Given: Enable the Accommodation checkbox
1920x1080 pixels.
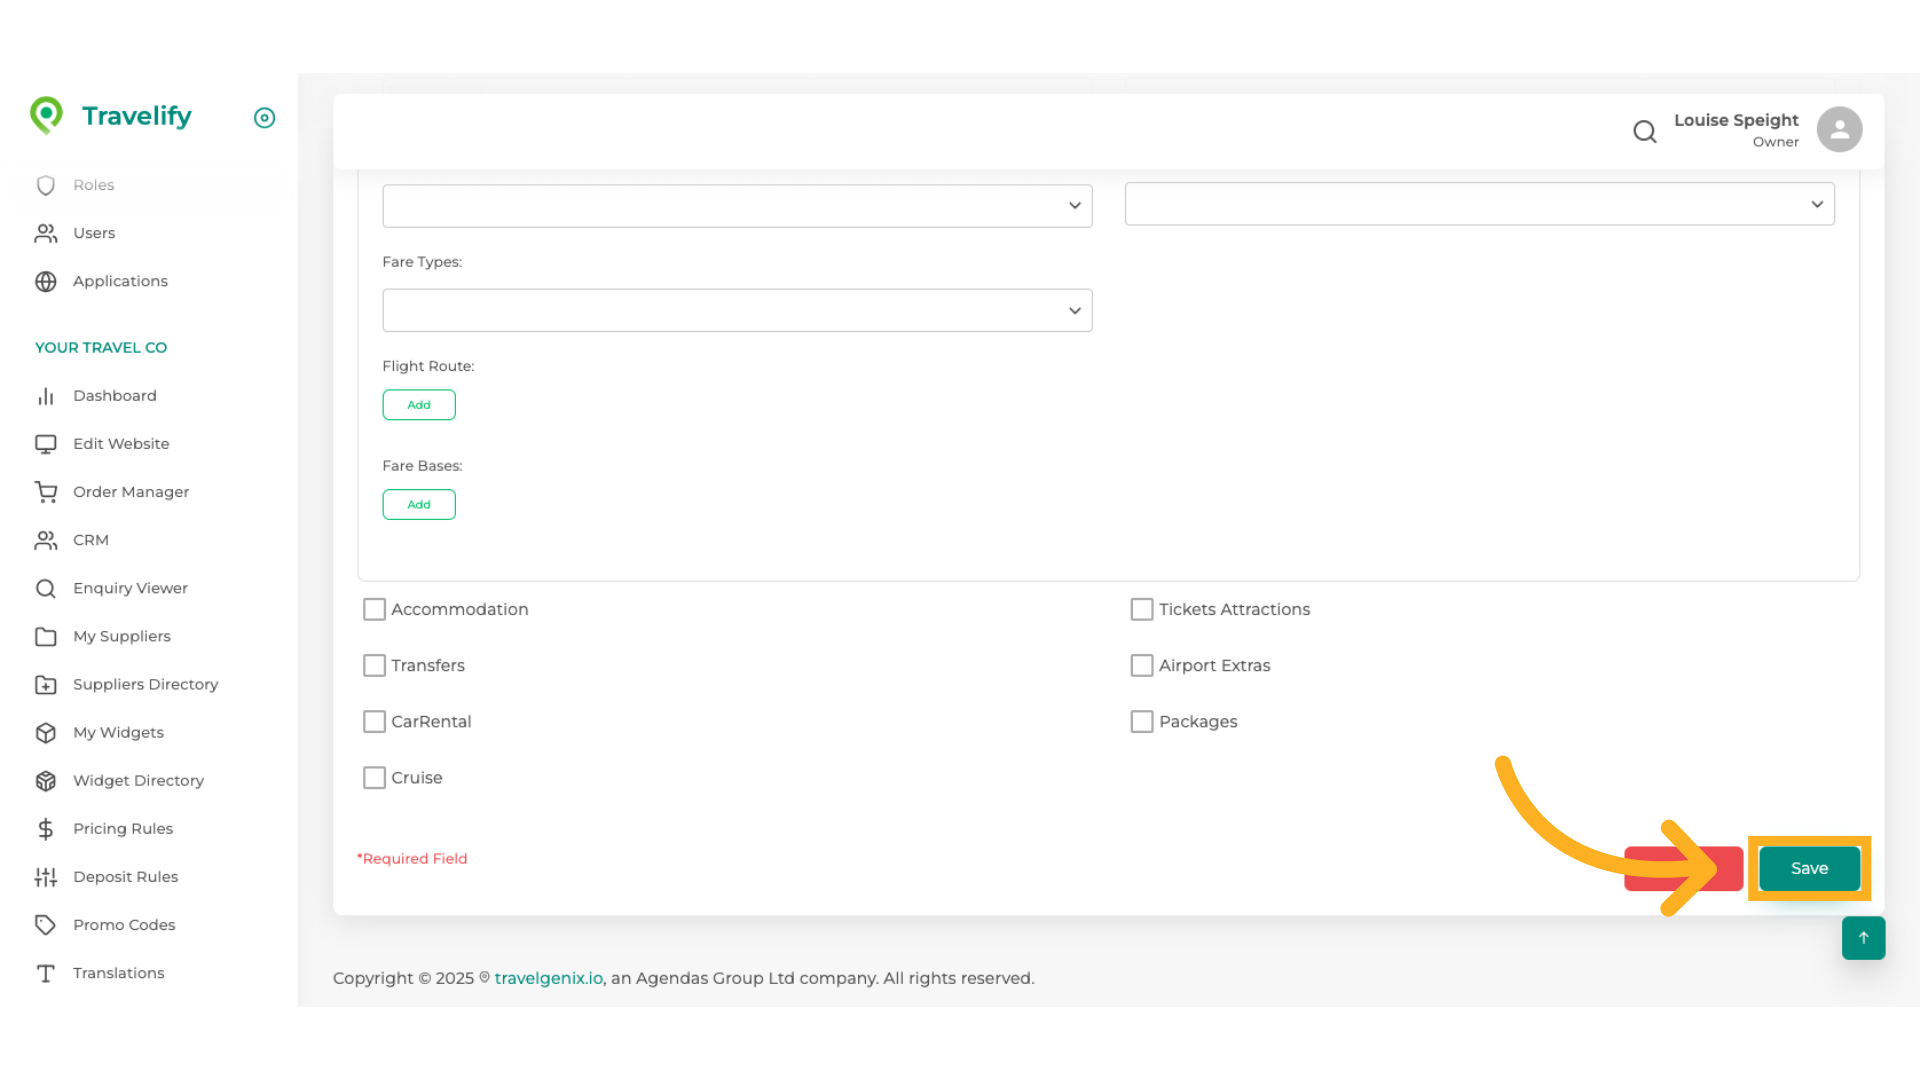Looking at the screenshot, I should pos(374,609).
